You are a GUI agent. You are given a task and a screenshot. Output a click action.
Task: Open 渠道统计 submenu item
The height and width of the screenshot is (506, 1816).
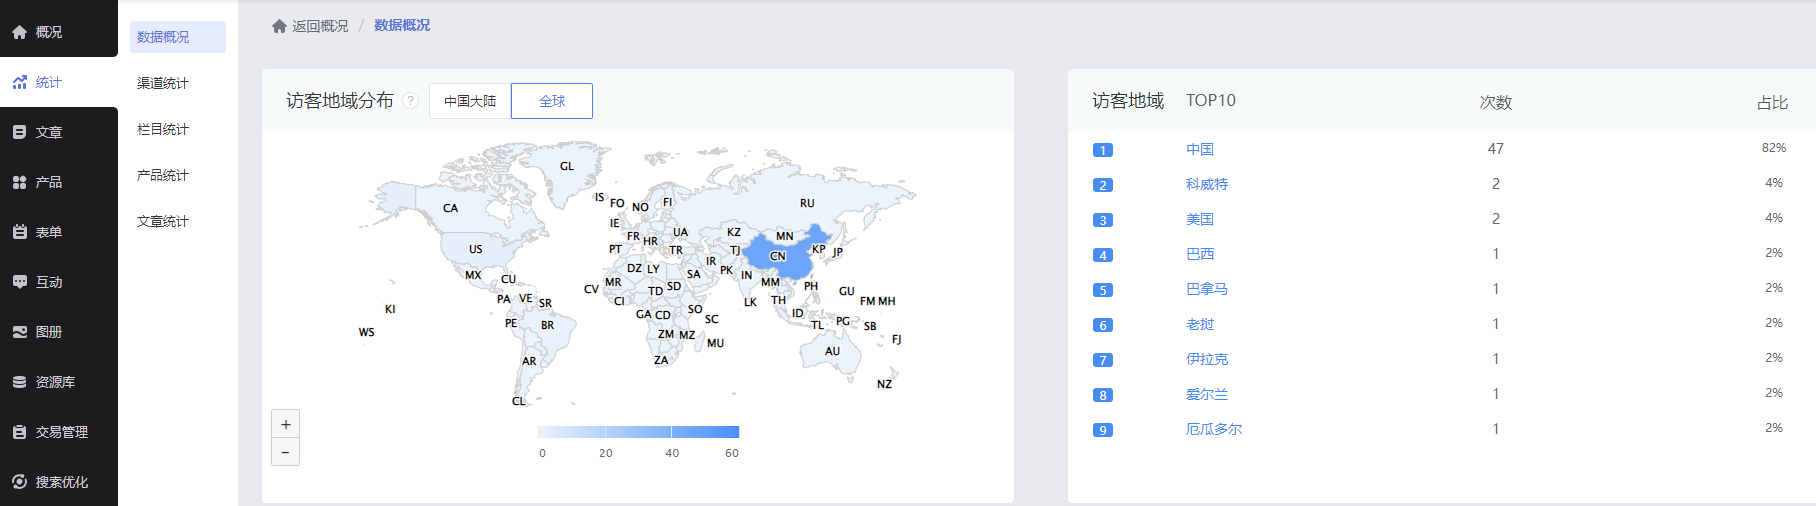(x=163, y=83)
